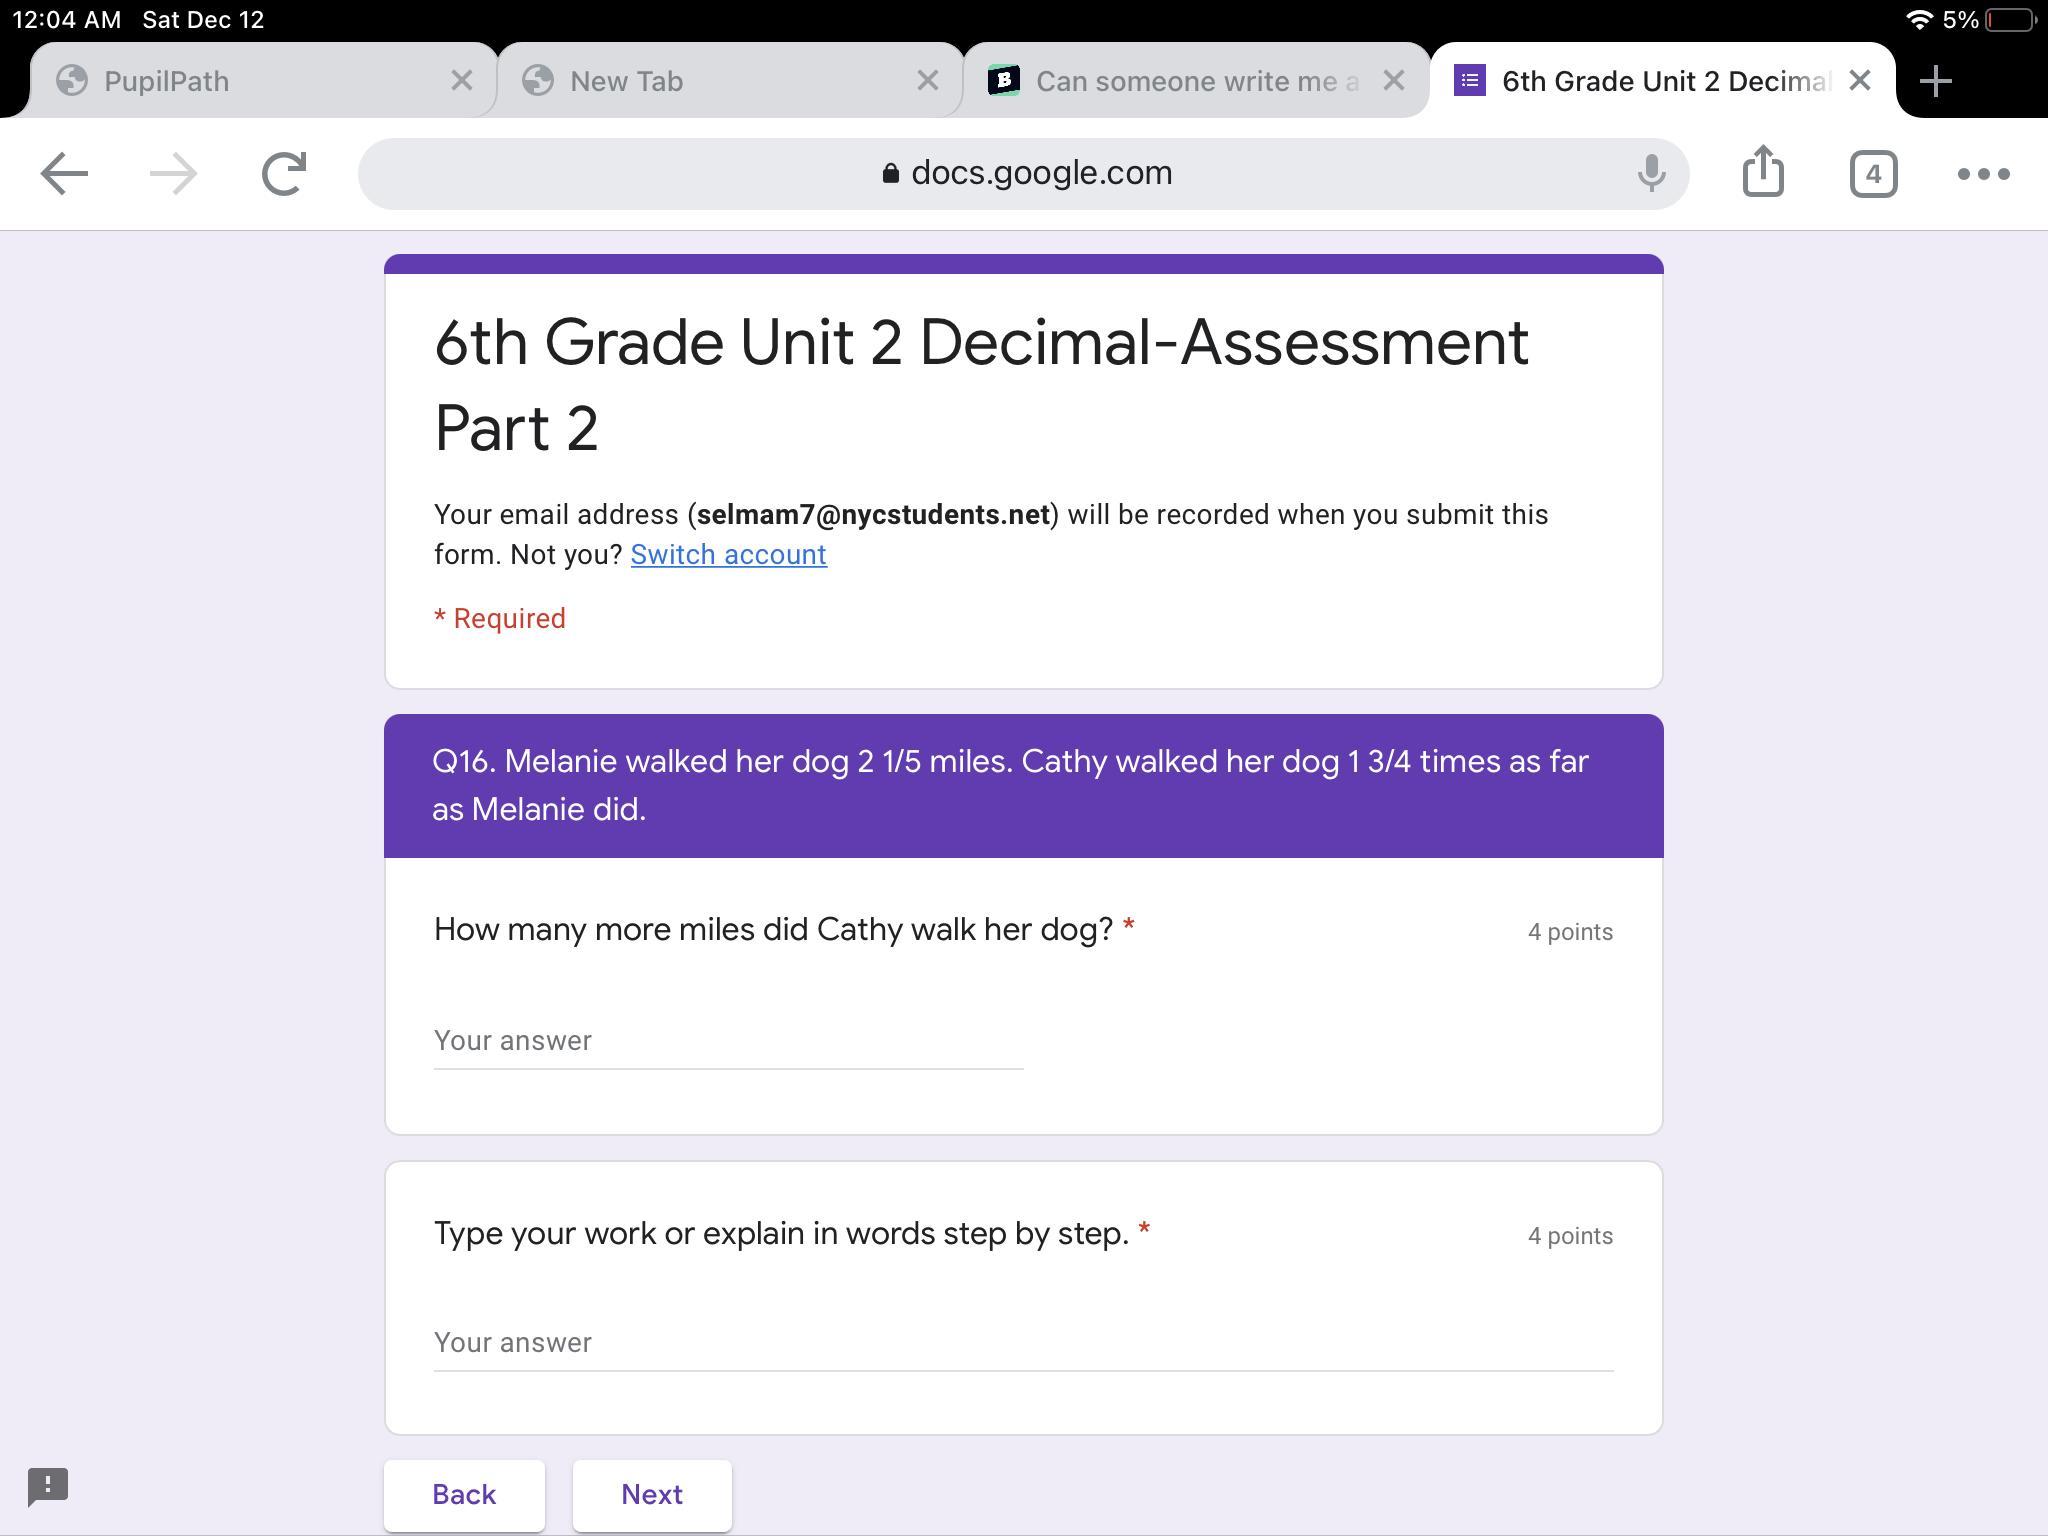2048x1536 pixels.
Task: Close the 6th Grade Unit 2 tab
Action: [1859, 81]
